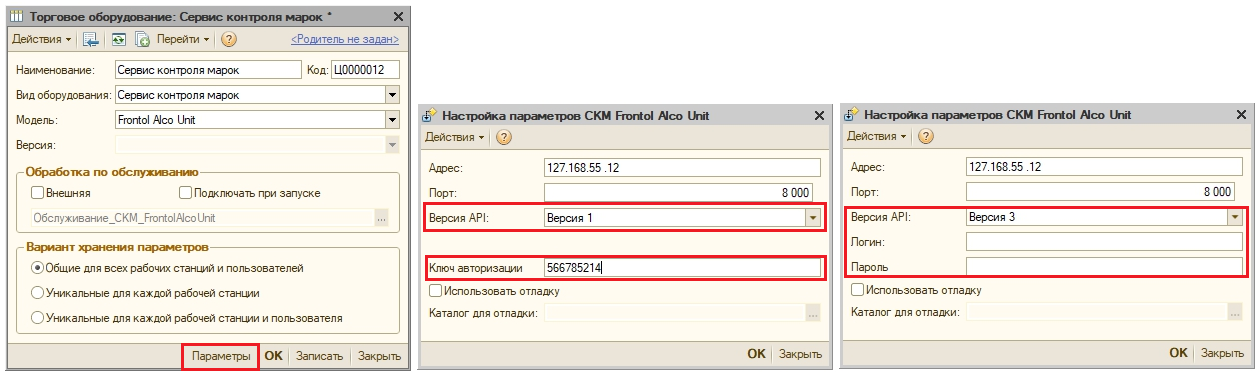
Task: Open Действия menu in Торговое оборудование window
Action: click(42, 40)
